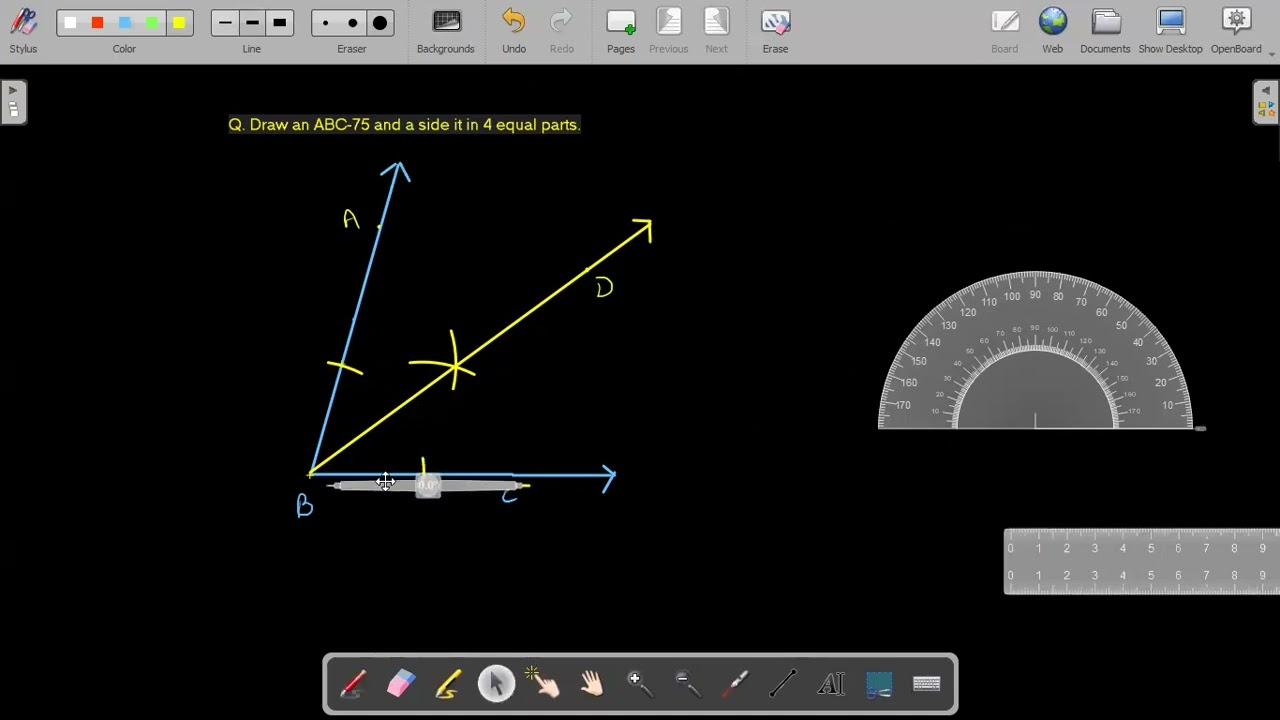Switch to Board mode

1004,31
